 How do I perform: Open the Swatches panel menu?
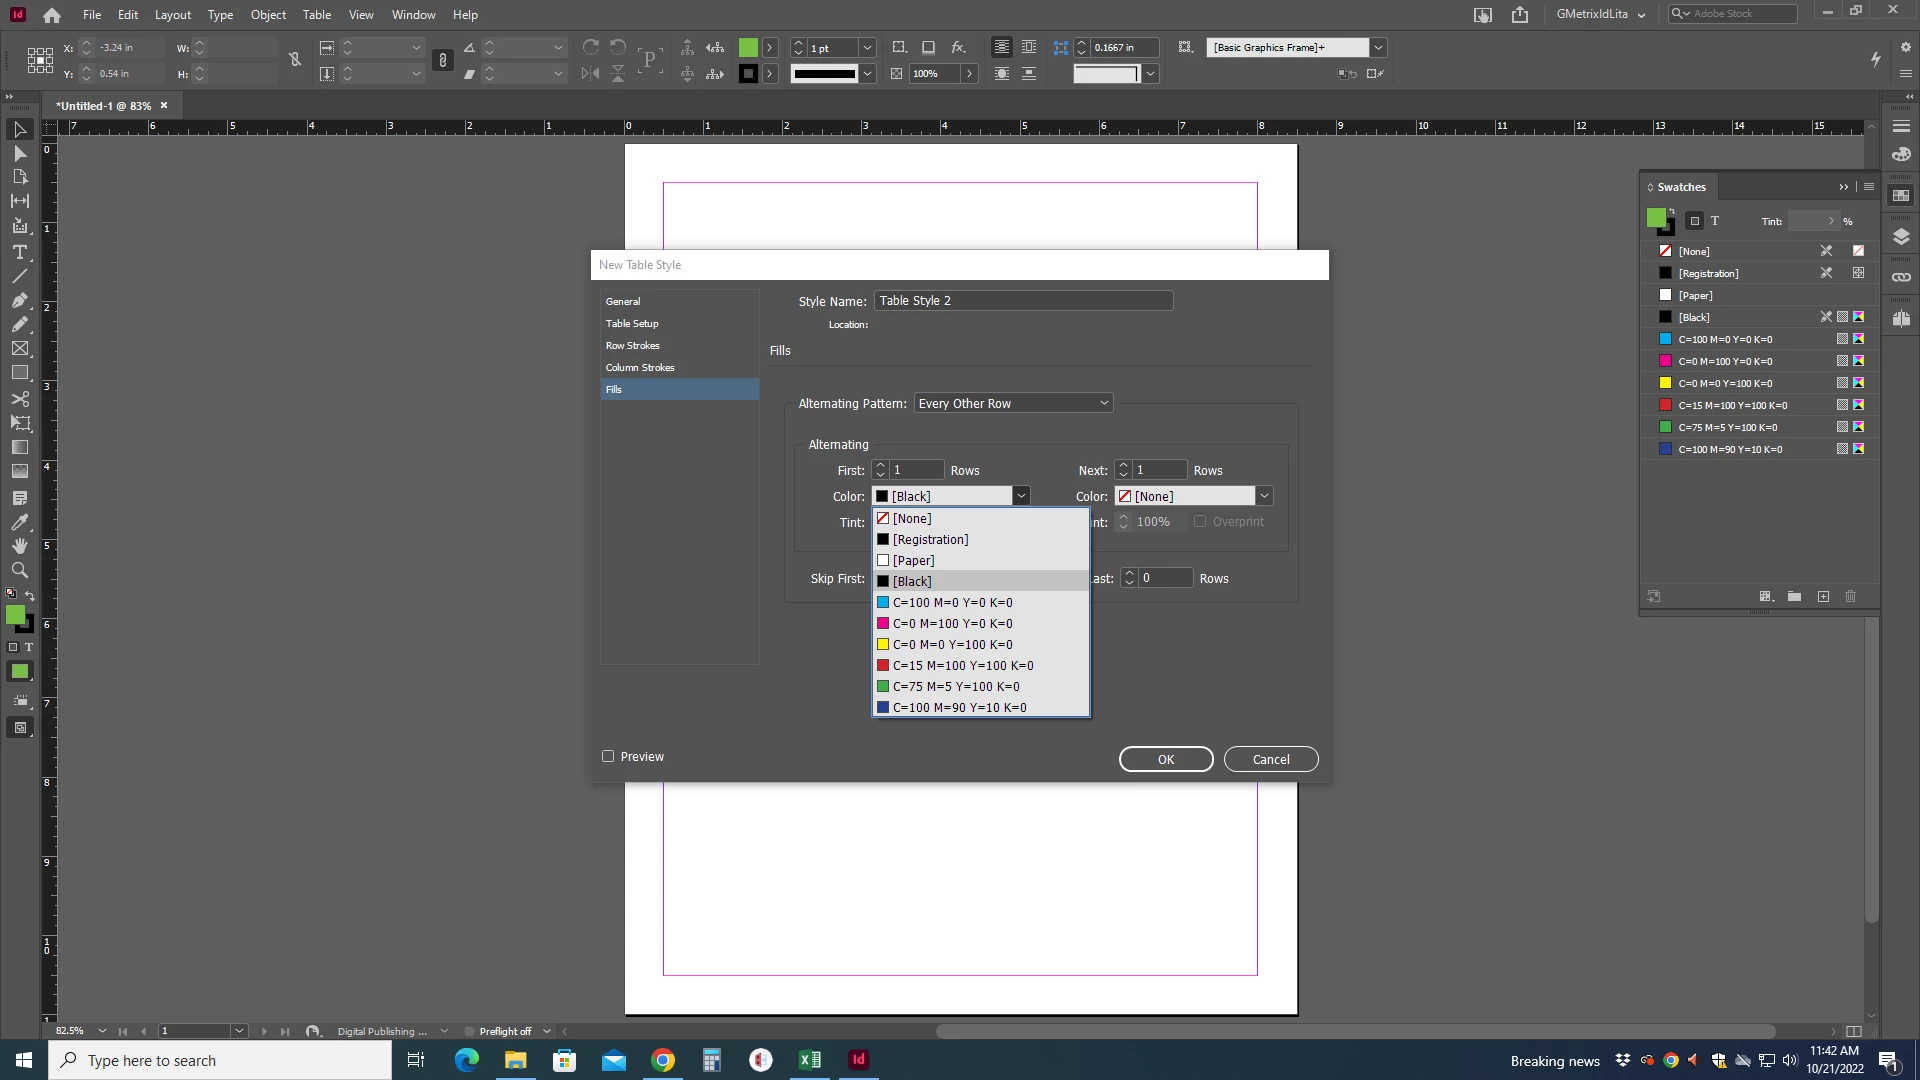click(1868, 187)
